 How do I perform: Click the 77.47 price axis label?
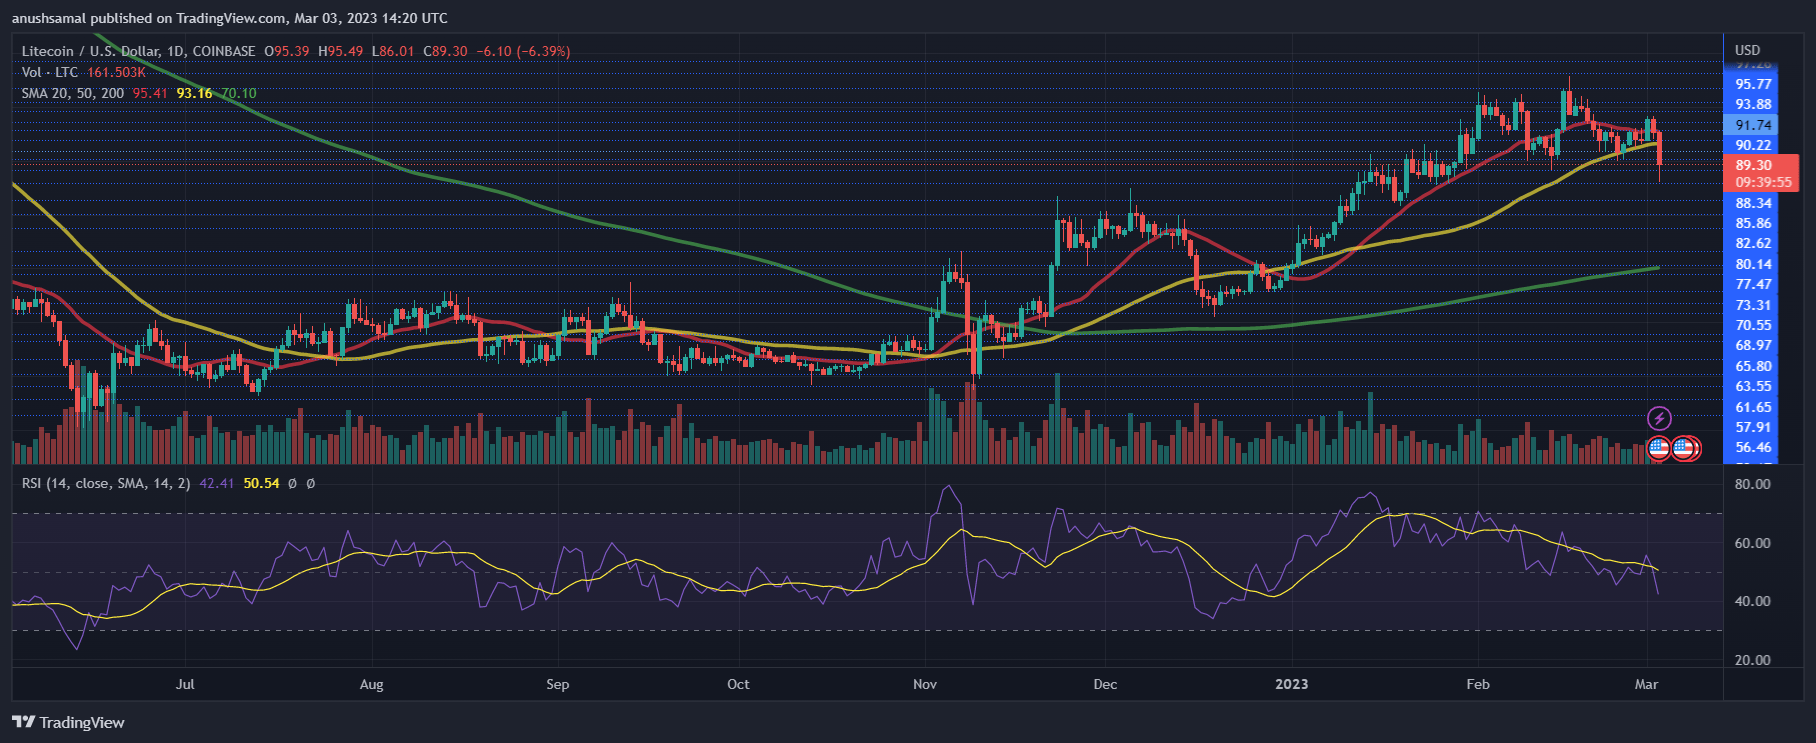click(1753, 284)
